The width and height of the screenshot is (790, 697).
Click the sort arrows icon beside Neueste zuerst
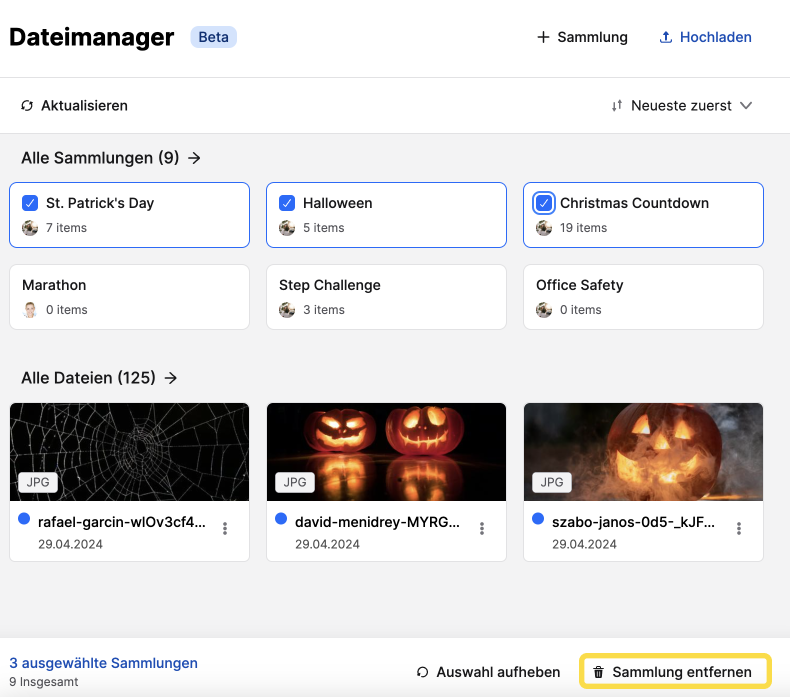[617, 105]
